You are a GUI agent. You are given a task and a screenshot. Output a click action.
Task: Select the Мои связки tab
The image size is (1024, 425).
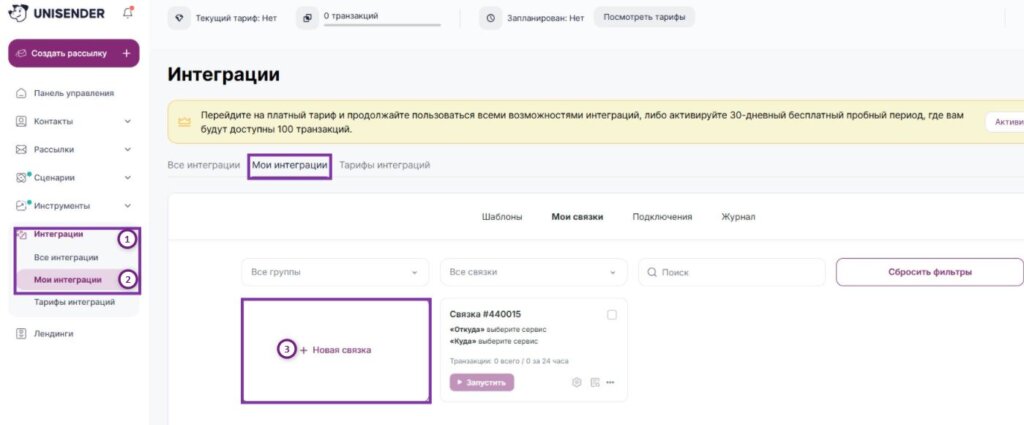point(577,217)
